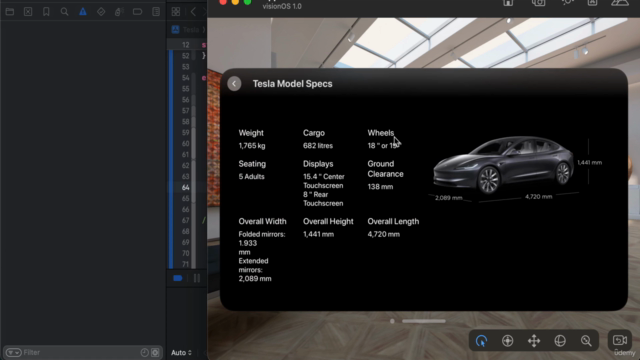The height and width of the screenshot is (360, 640).
Task: Click the Wheels heading
Action: tap(380, 133)
